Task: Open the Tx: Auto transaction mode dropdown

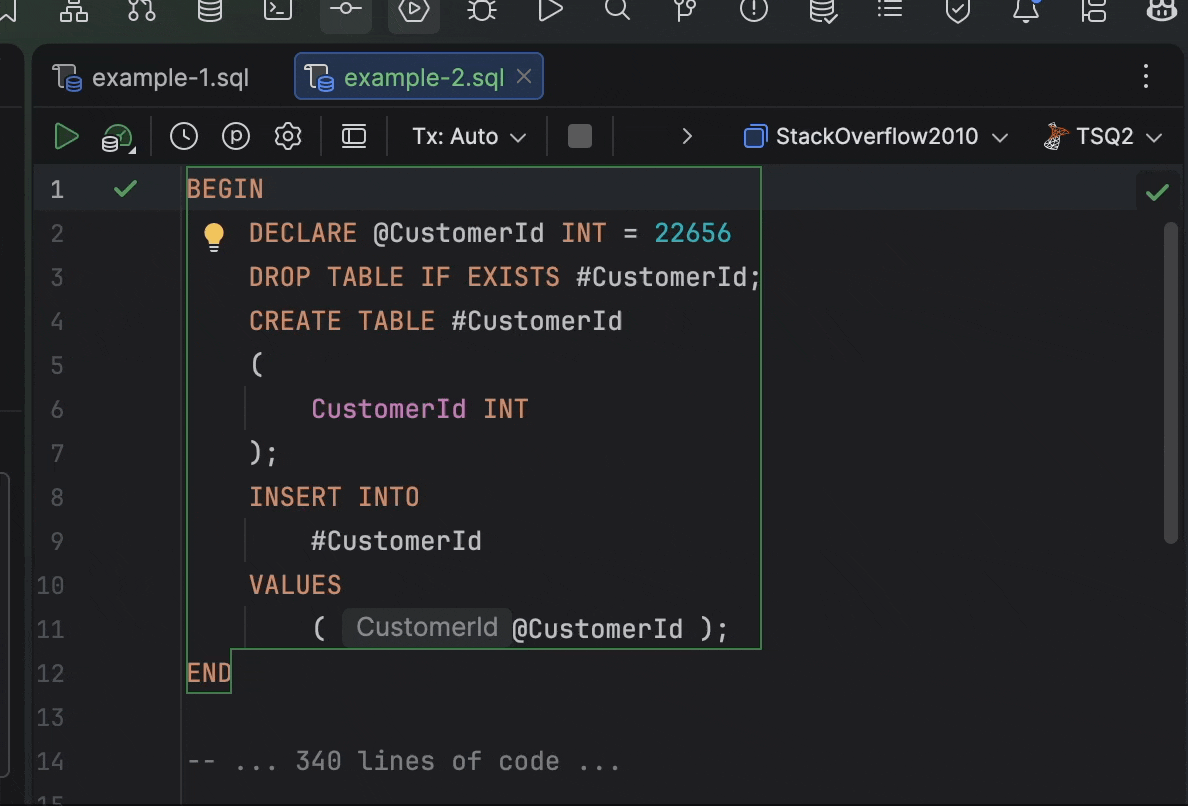Action: (469, 136)
